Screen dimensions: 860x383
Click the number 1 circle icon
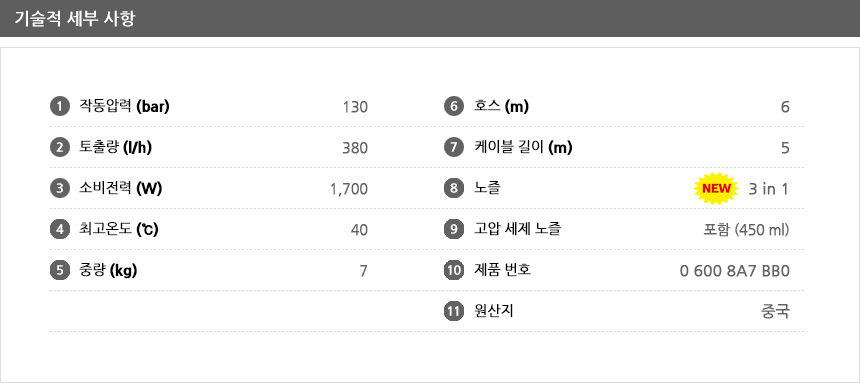coord(60,106)
